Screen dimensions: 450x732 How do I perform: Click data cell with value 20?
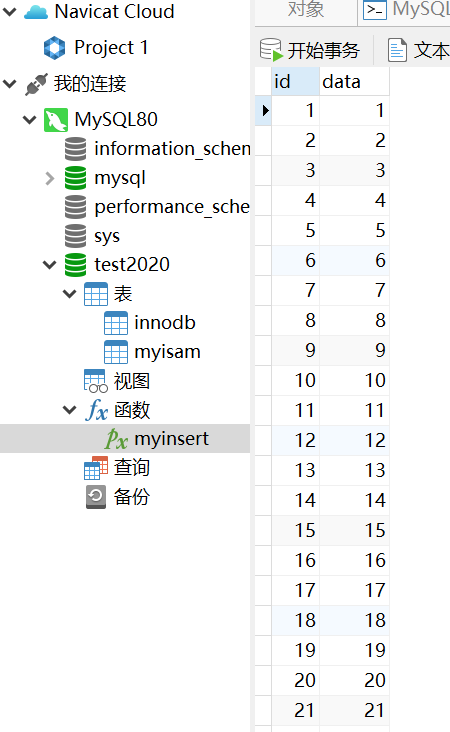354,680
